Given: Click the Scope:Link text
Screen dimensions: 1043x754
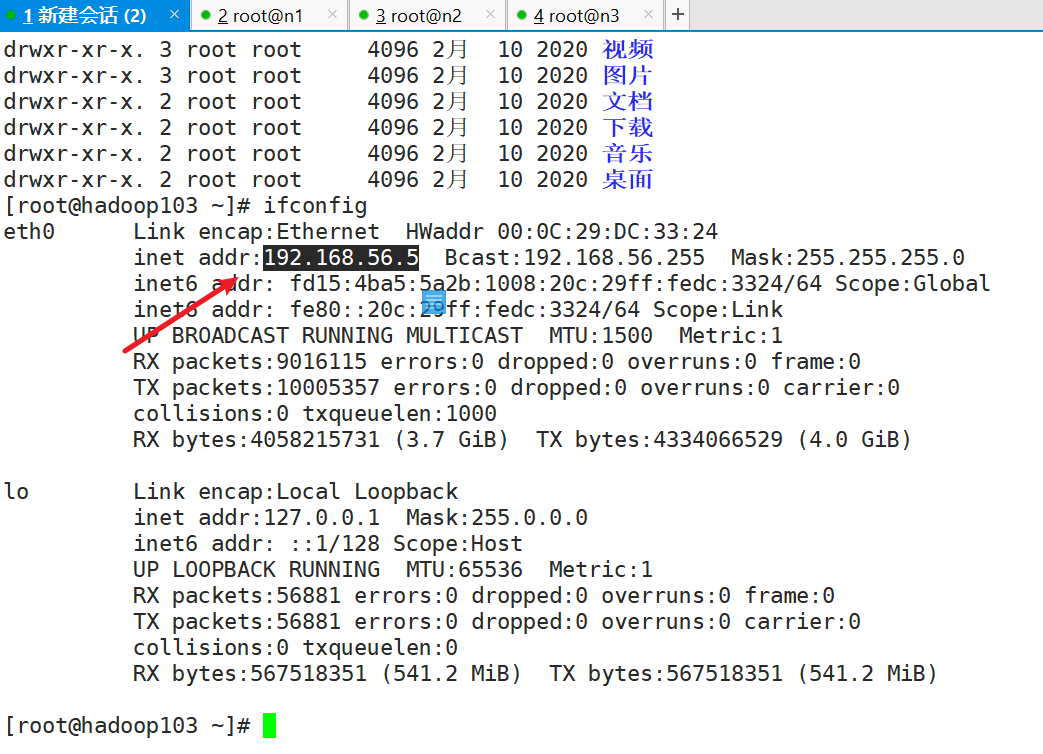Looking at the screenshot, I should (718, 309).
